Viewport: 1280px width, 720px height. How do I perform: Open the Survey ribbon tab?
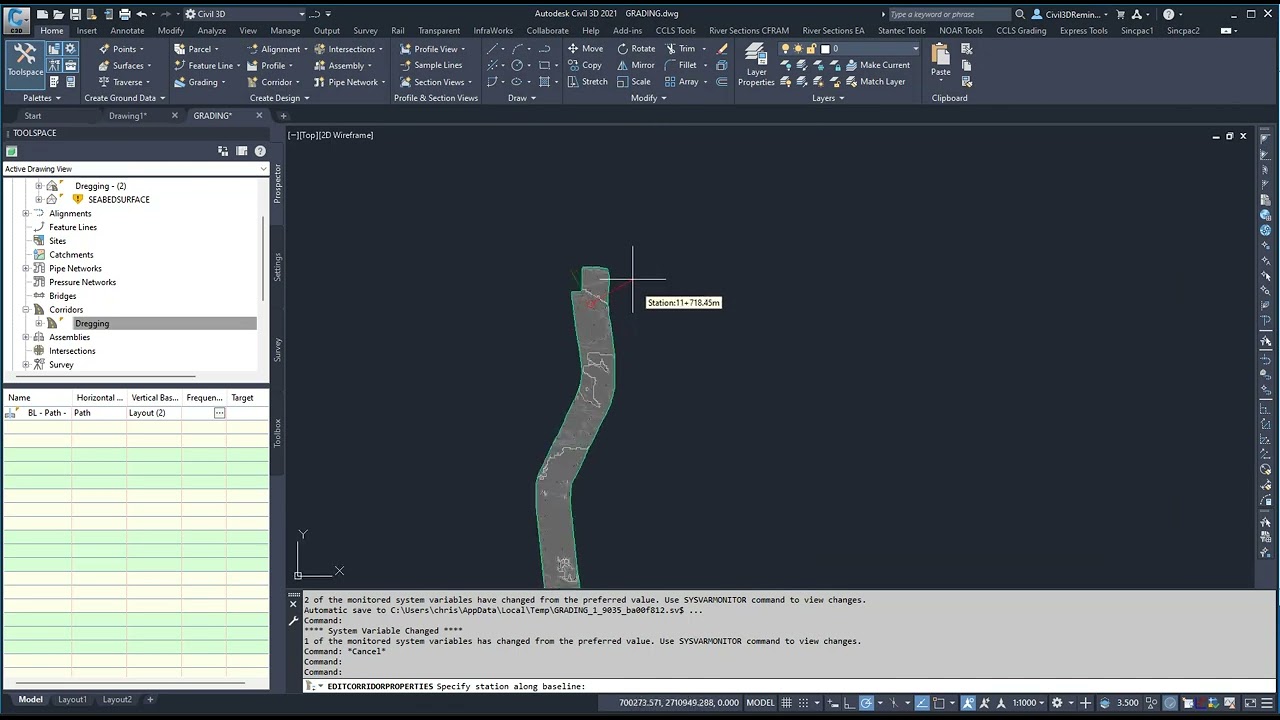click(365, 30)
